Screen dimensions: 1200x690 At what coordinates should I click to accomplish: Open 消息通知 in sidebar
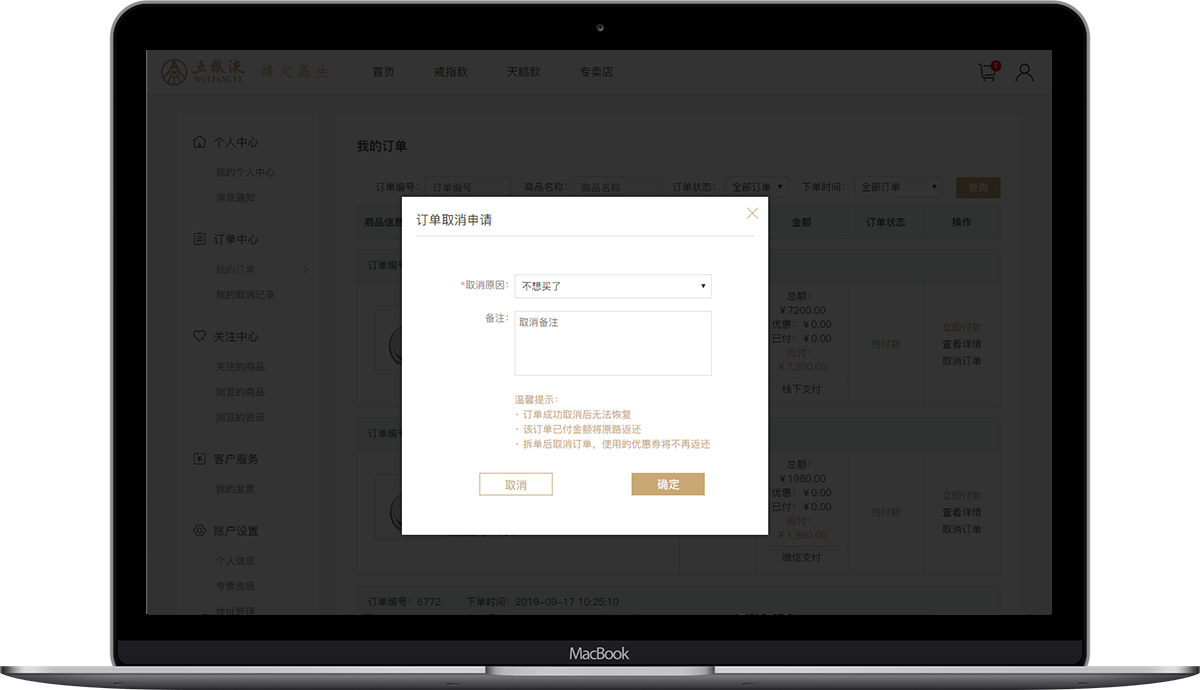click(x=236, y=197)
